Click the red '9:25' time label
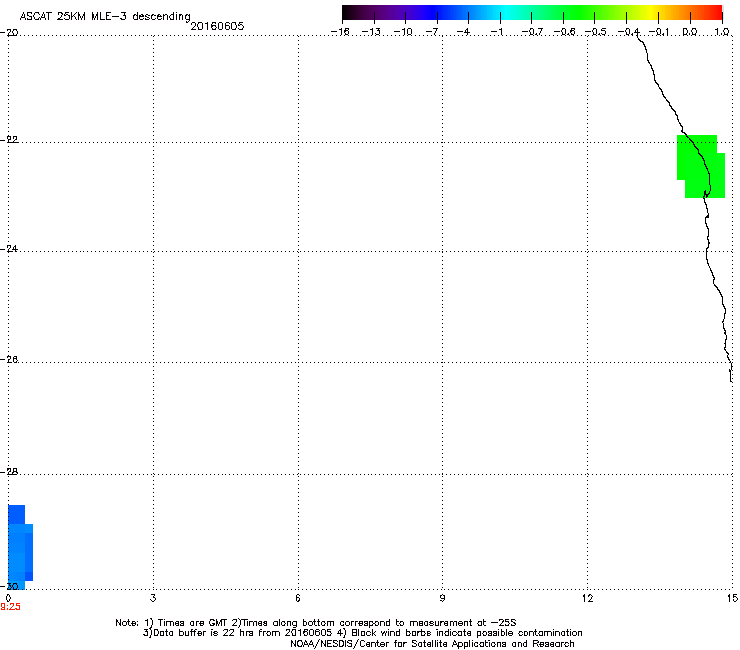The height and width of the screenshot is (650, 740). 10,607
